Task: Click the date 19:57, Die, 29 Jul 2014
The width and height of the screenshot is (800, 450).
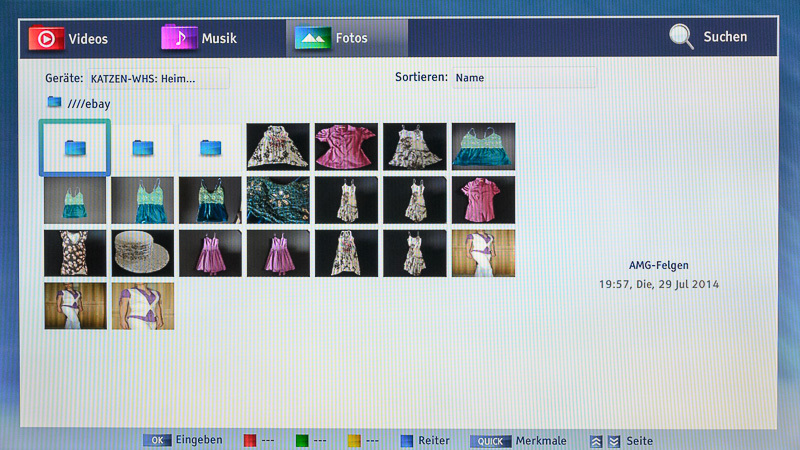Action: [659, 284]
